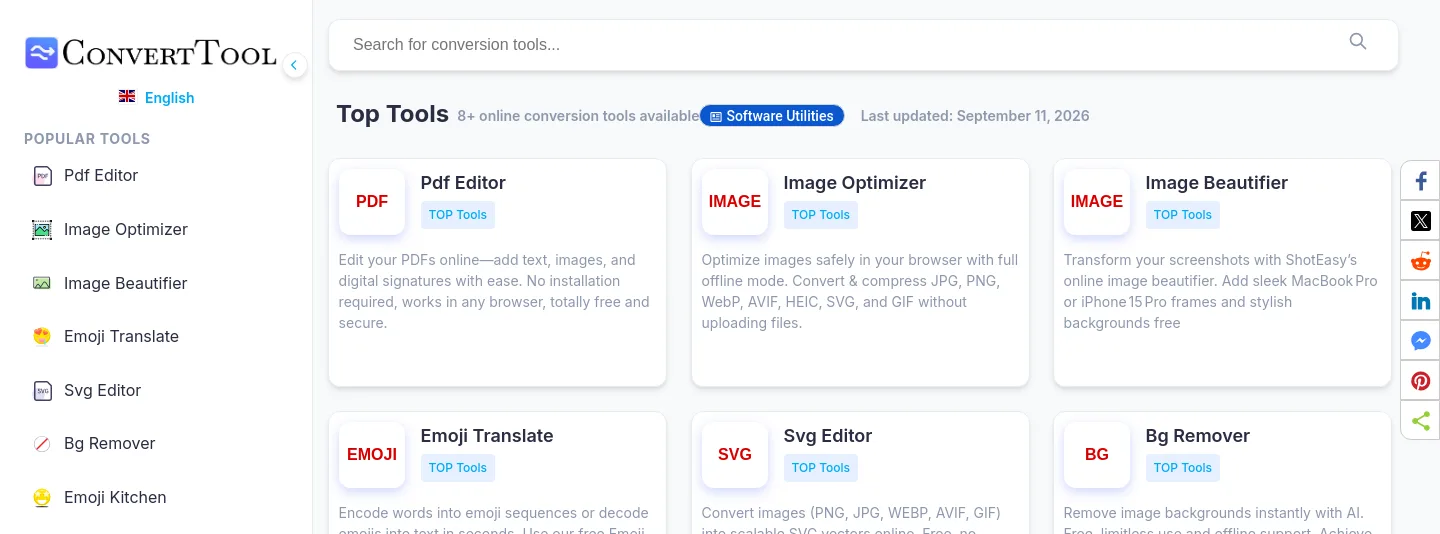Click the Emoji Translate sidebar icon

point(42,337)
